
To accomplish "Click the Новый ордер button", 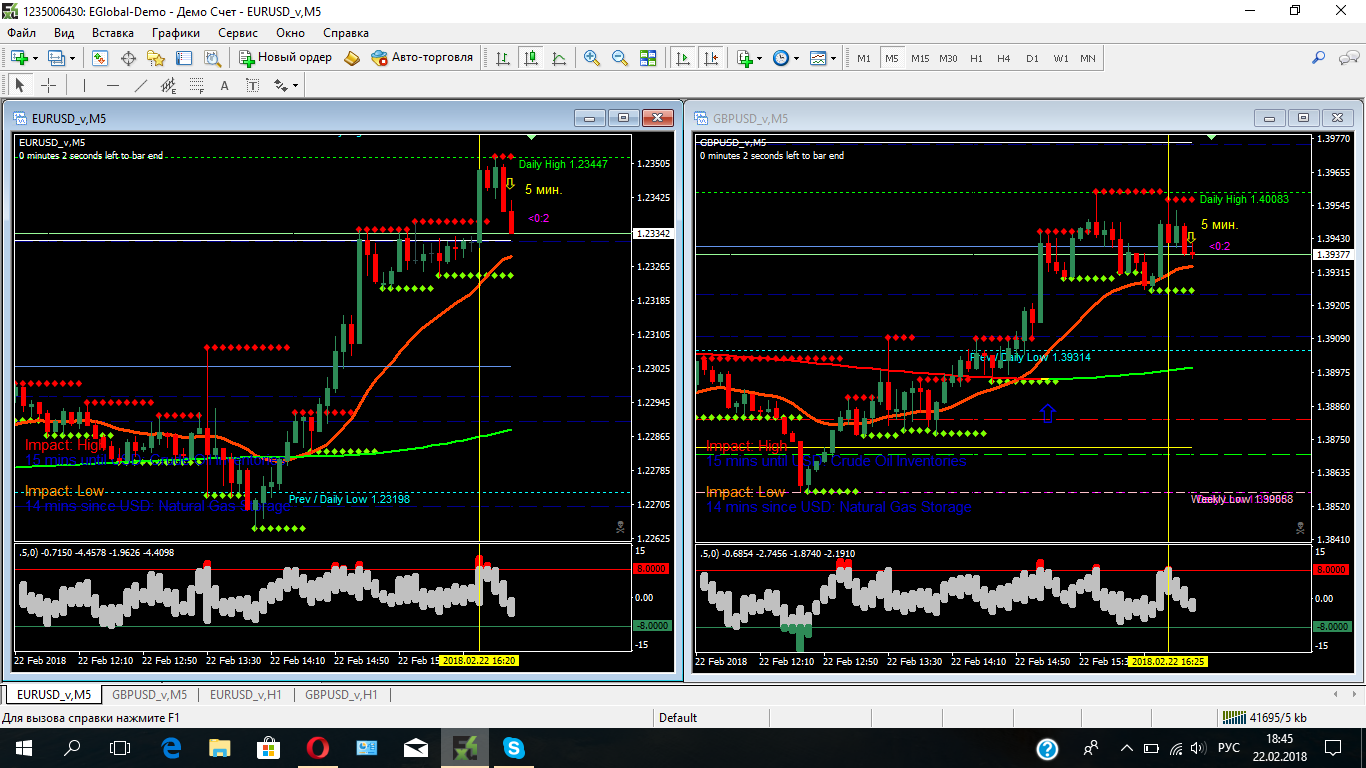I will [x=285, y=58].
